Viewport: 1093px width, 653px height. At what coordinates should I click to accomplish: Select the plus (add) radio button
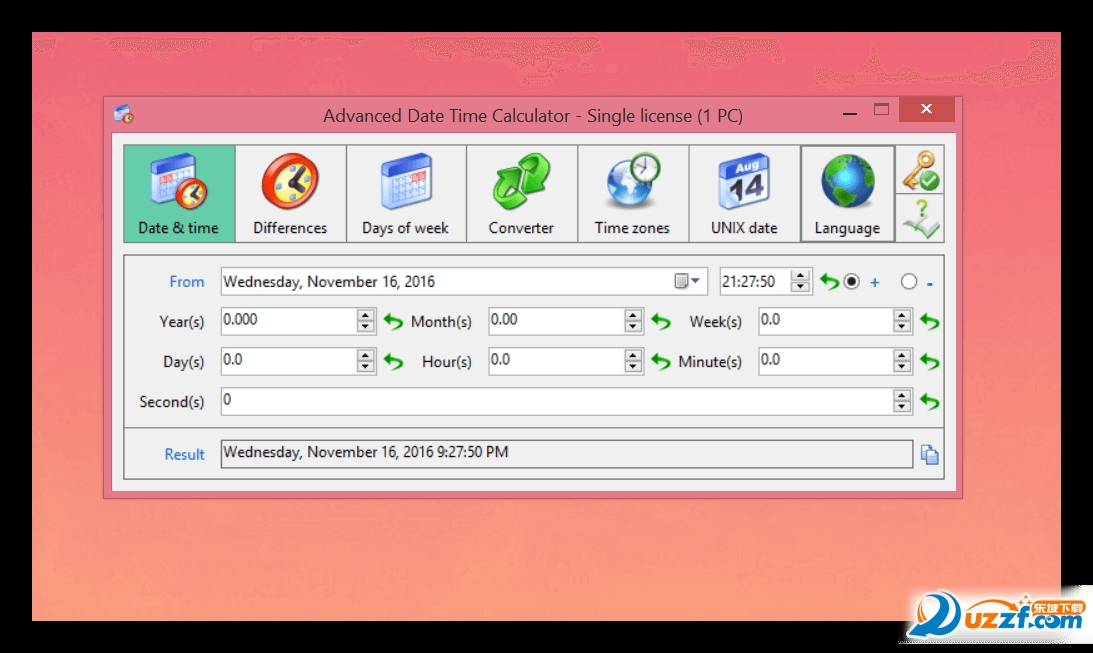tap(851, 282)
